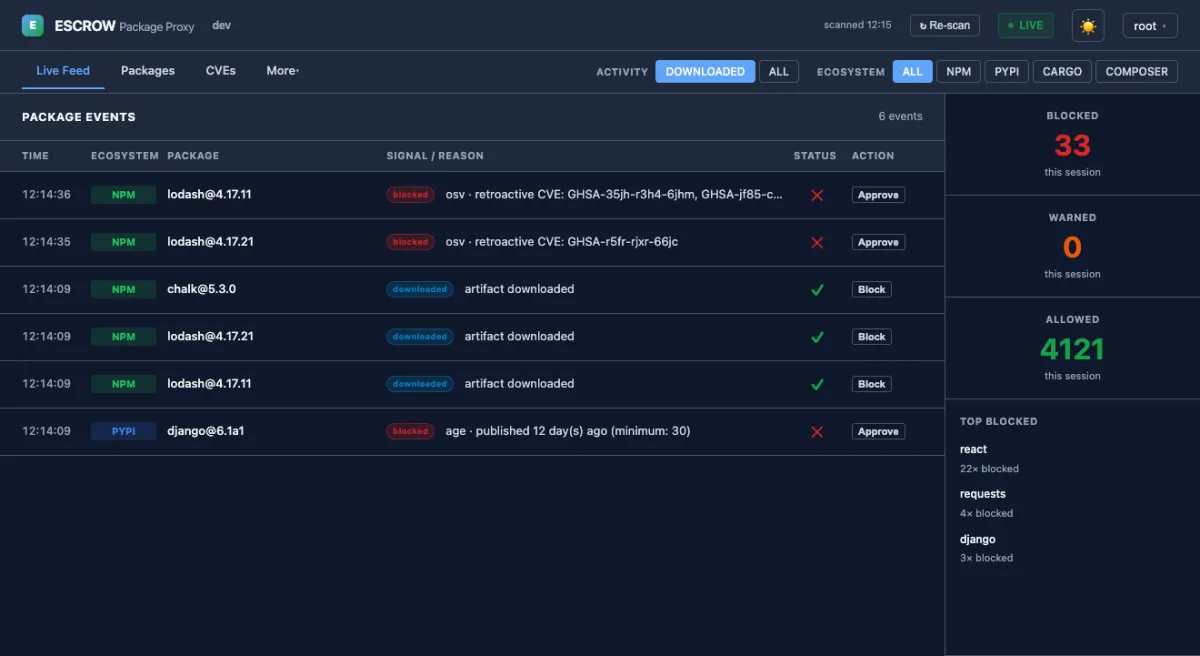Click the 'scanned 12:15' timestamp
The height and width of the screenshot is (656, 1200).
click(x=857, y=26)
